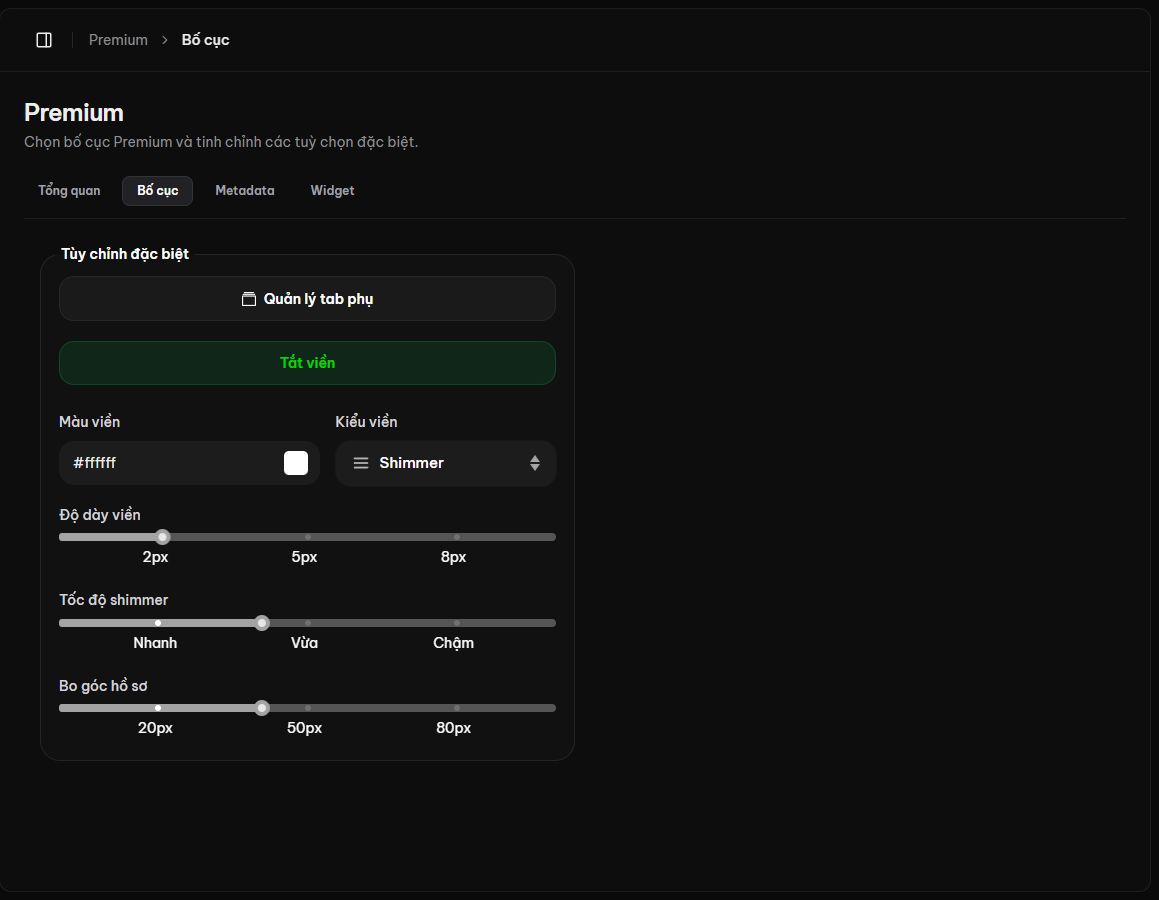Click the Độ dày viền slider handle

point(163,537)
